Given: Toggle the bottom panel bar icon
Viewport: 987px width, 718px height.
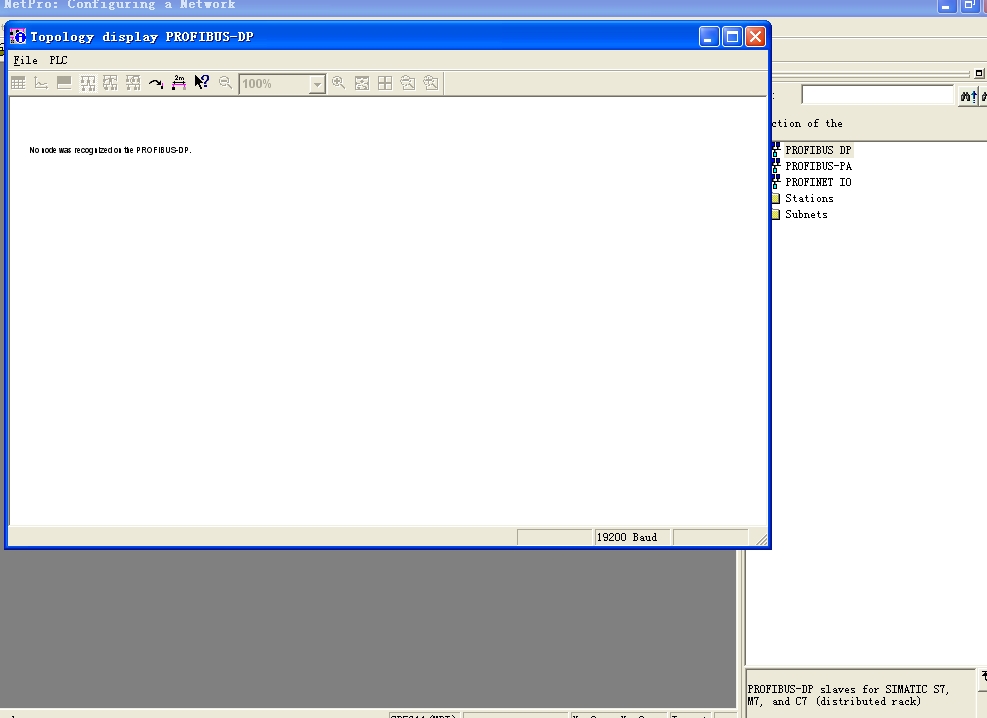Looking at the screenshot, I should tap(64, 83).
